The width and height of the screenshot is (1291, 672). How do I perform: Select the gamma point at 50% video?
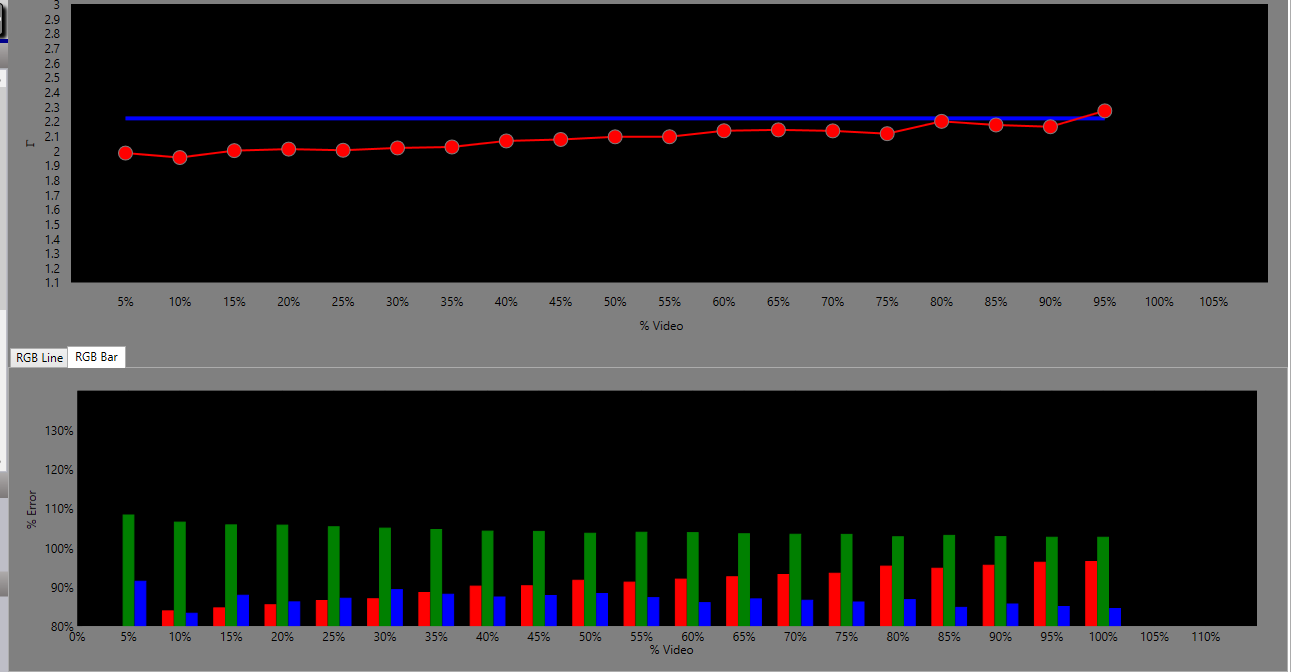click(x=615, y=136)
